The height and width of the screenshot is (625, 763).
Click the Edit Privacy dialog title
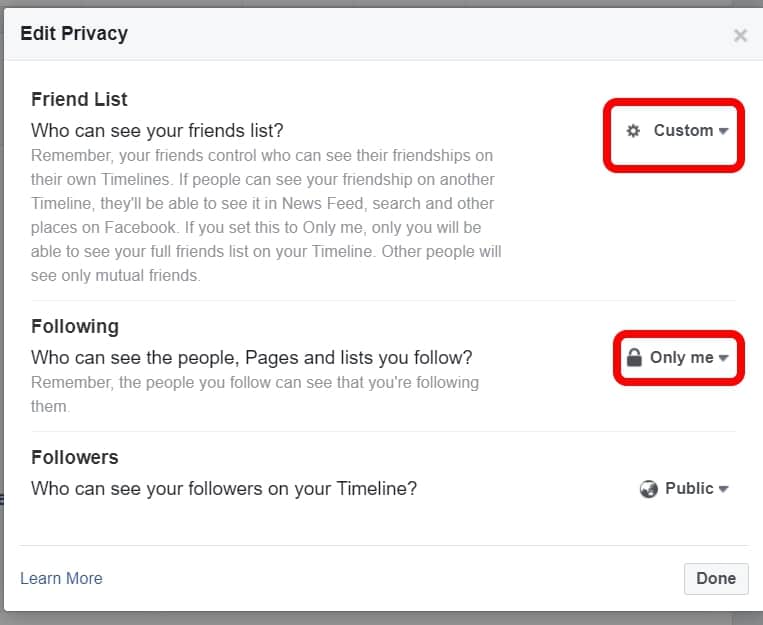74,34
